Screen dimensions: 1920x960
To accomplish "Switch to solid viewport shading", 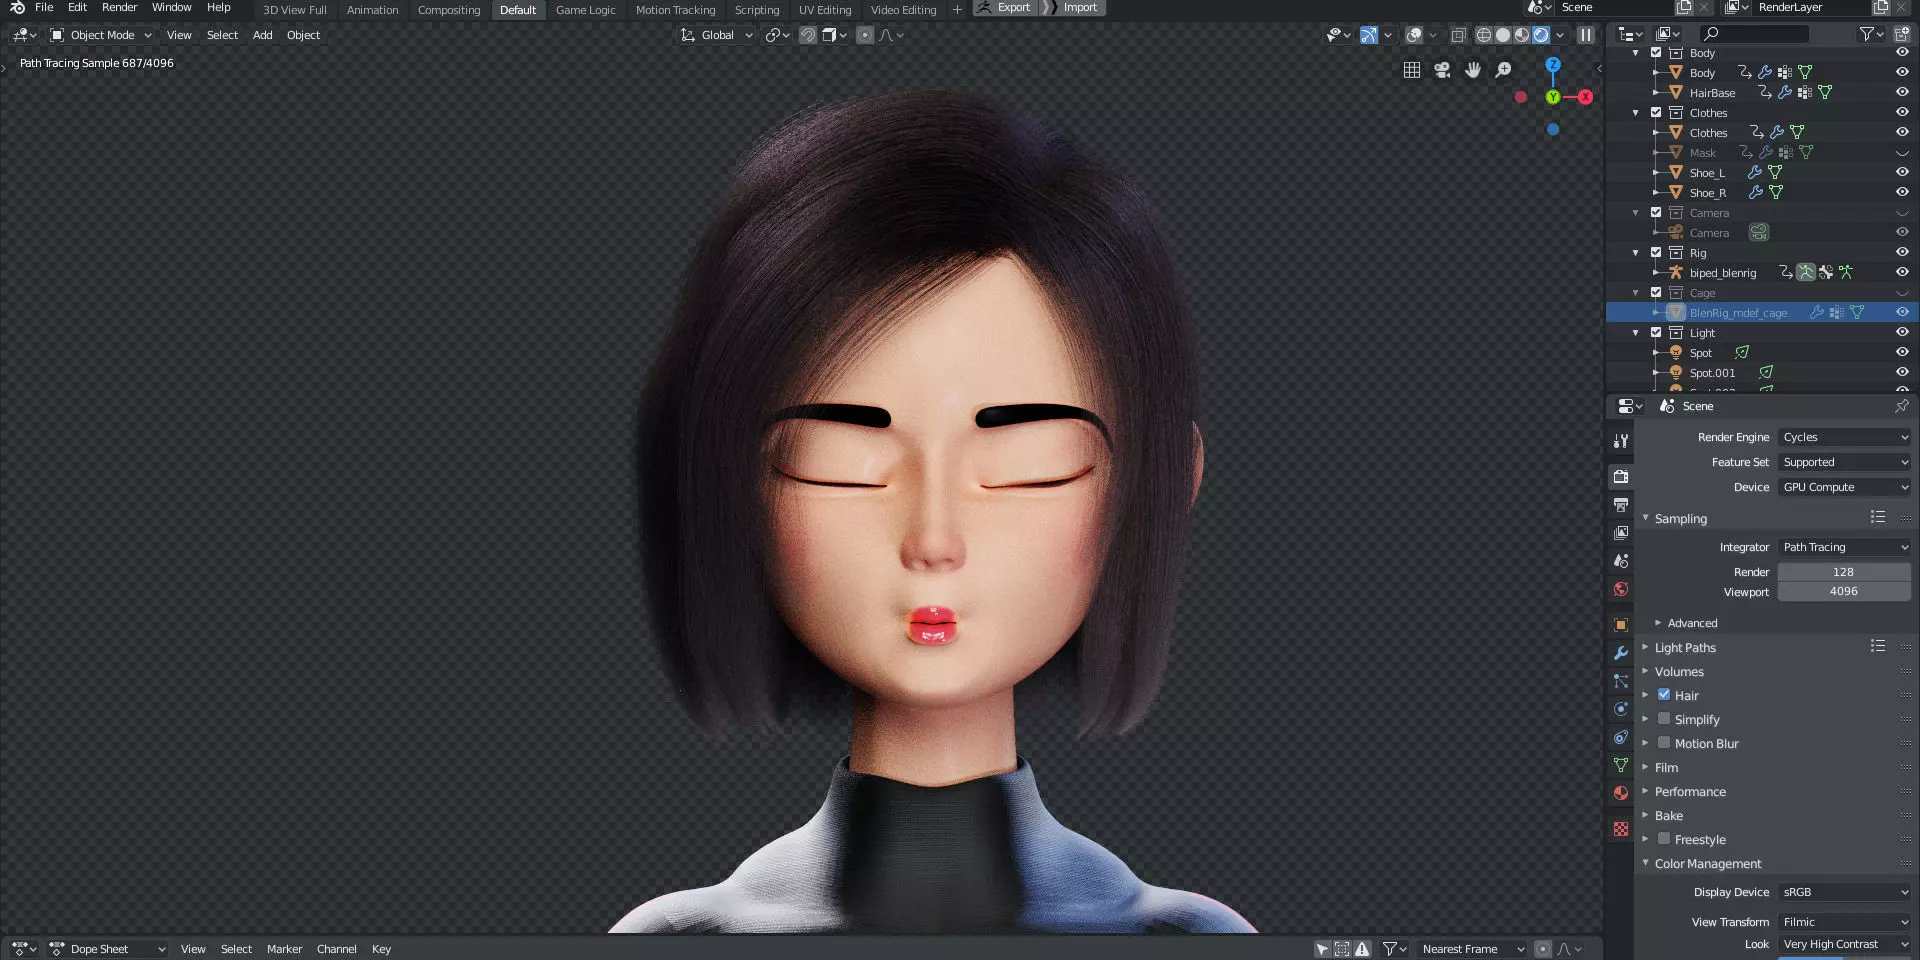I will pyautogui.click(x=1503, y=35).
